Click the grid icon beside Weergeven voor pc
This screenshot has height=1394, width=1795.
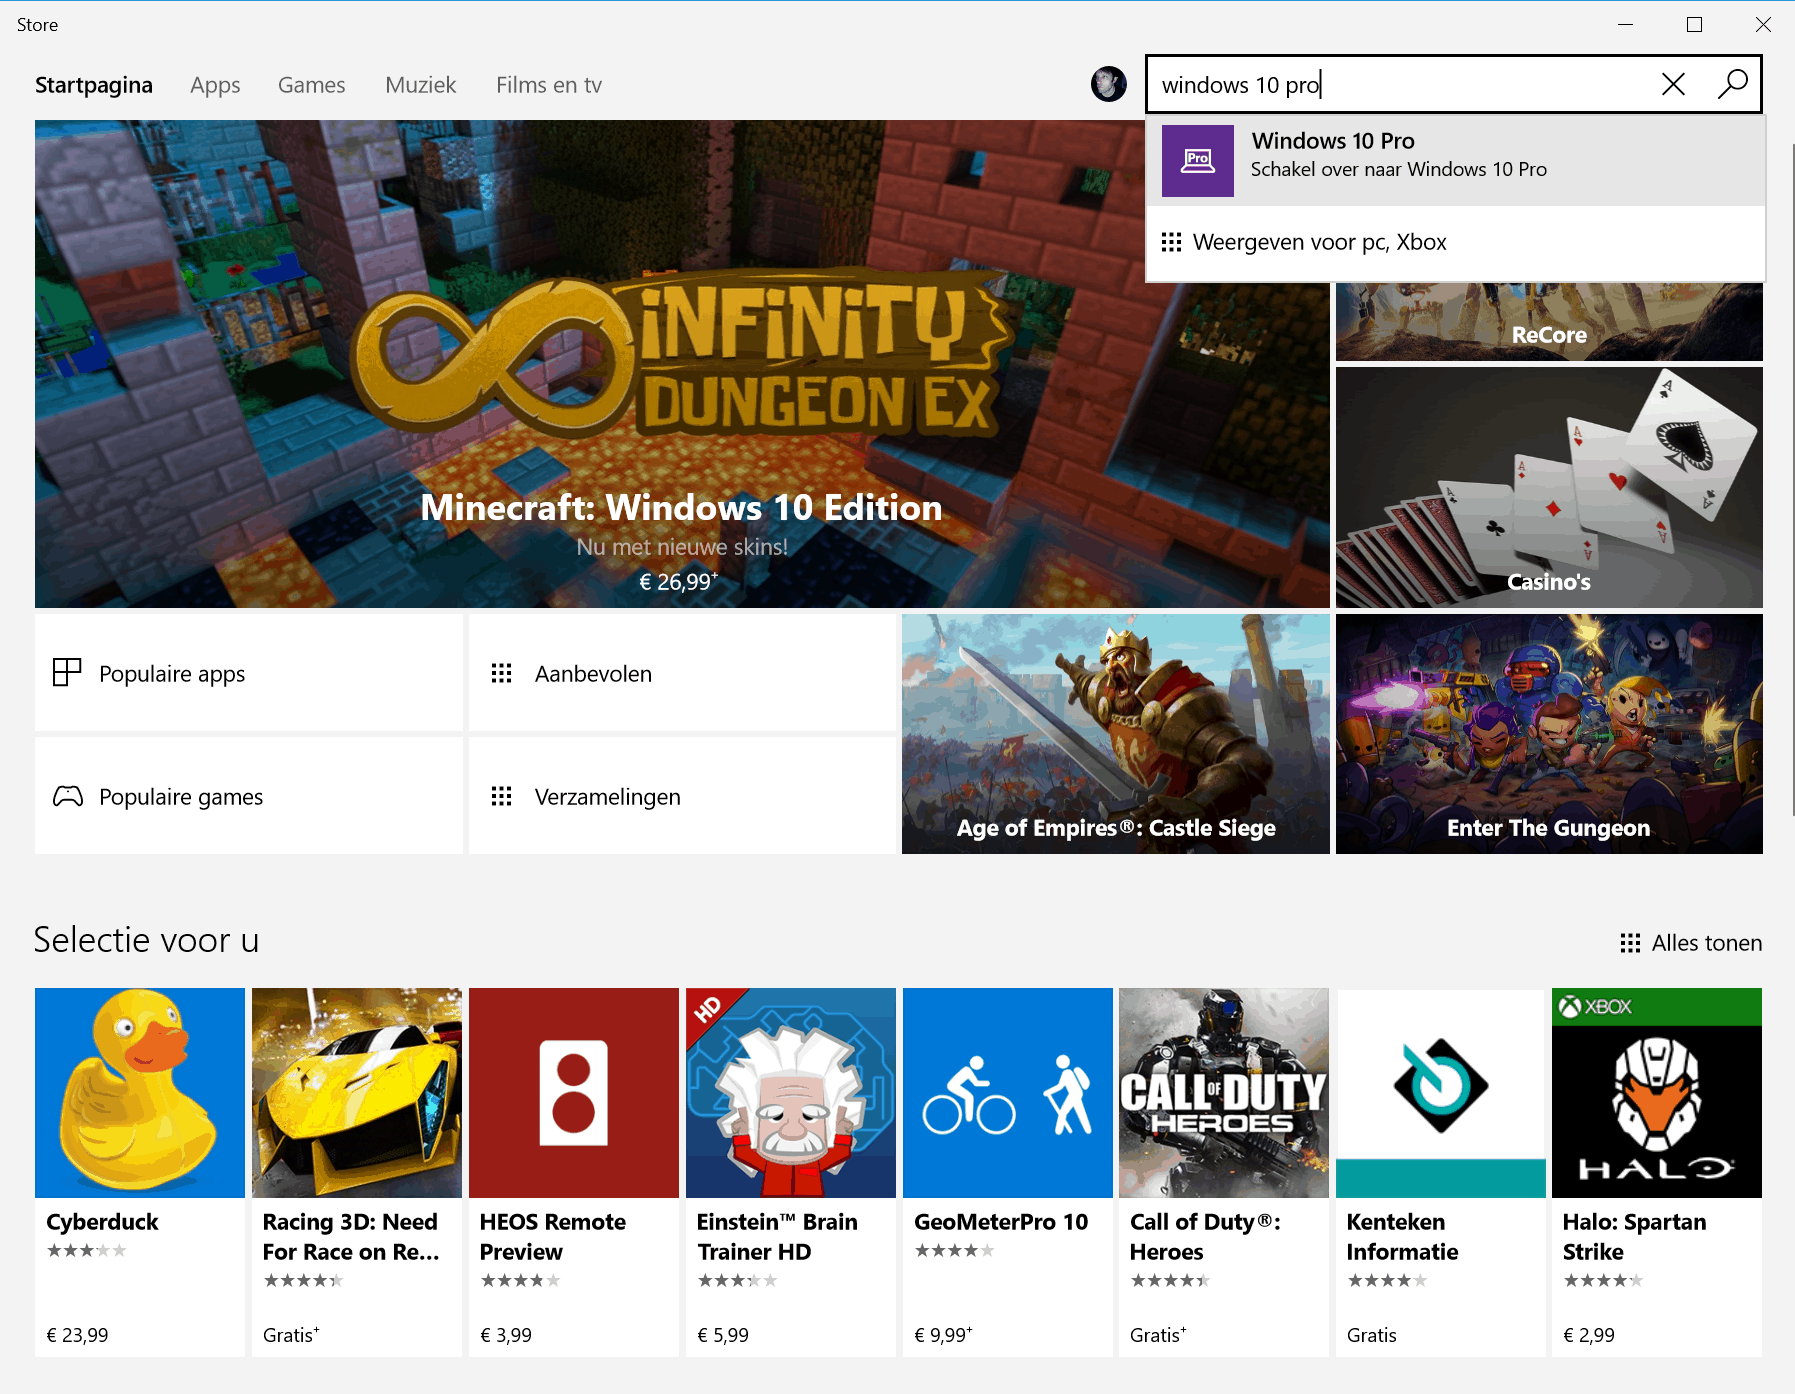[1171, 242]
